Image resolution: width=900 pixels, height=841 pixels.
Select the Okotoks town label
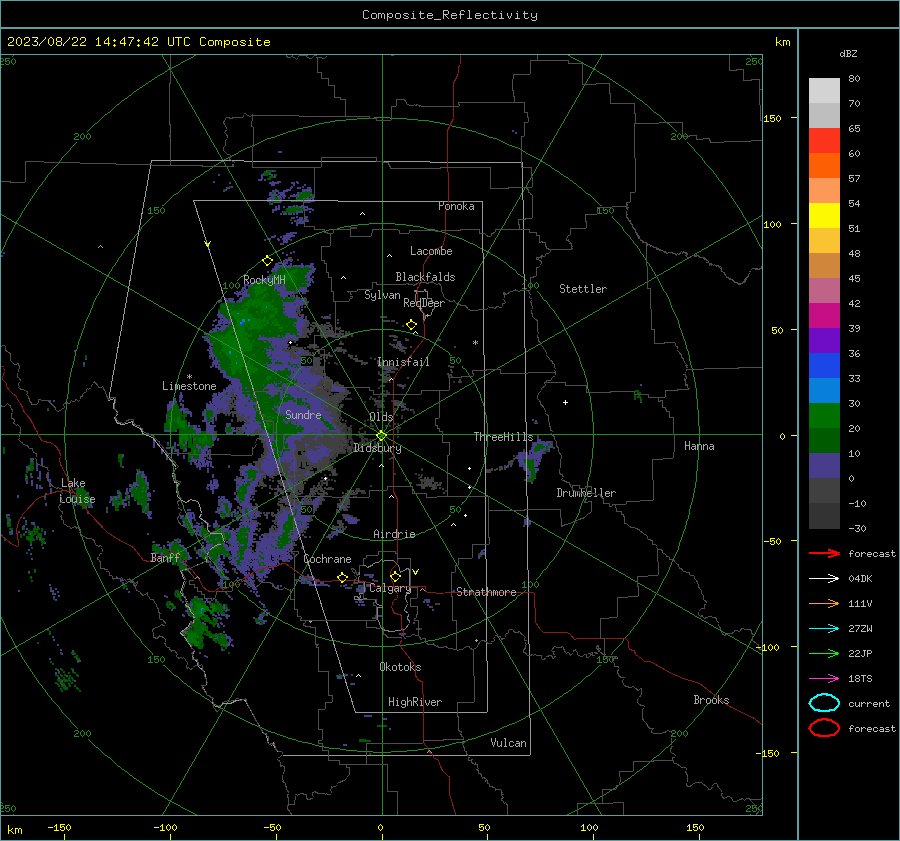click(x=400, y=667)
